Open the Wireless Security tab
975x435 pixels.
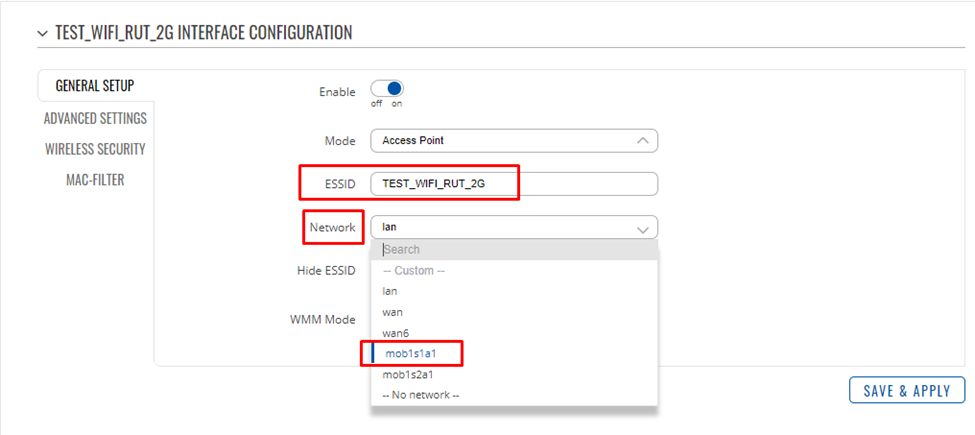coord(95,149)
